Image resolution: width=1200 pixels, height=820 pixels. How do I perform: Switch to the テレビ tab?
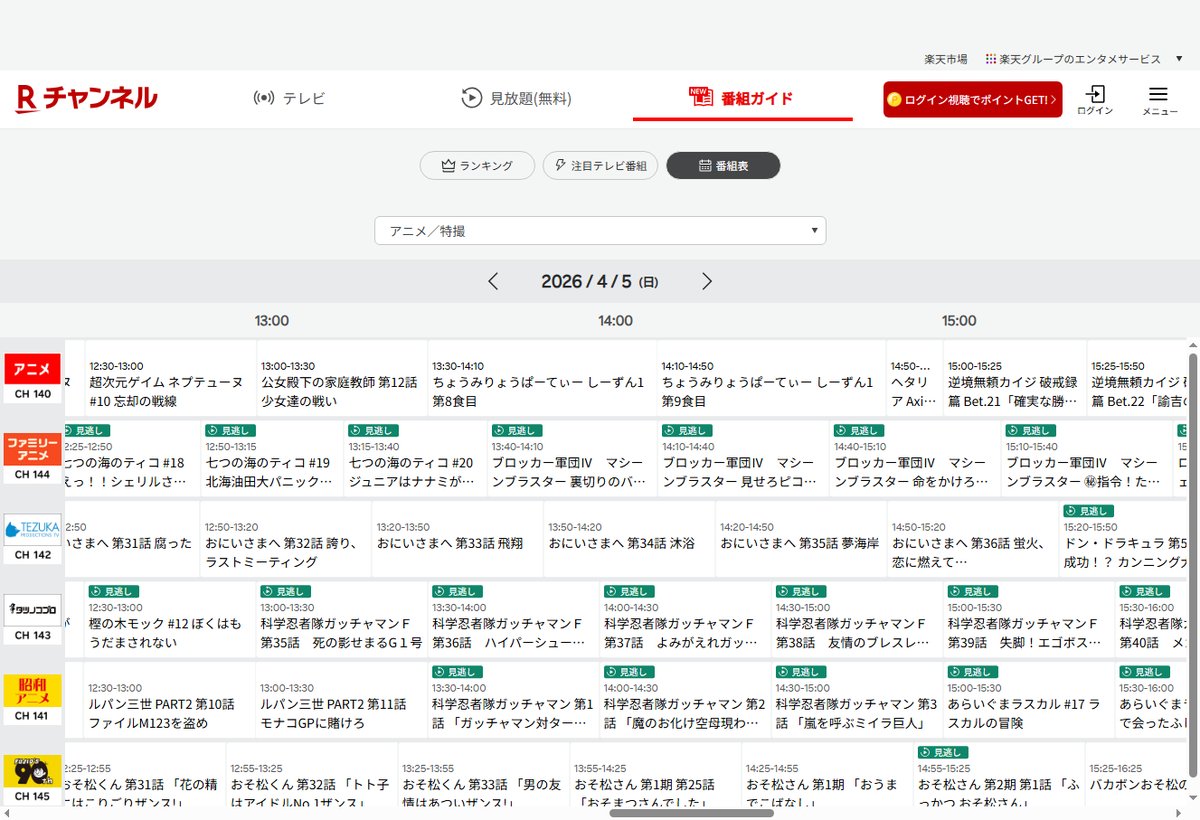coord(289,98)
